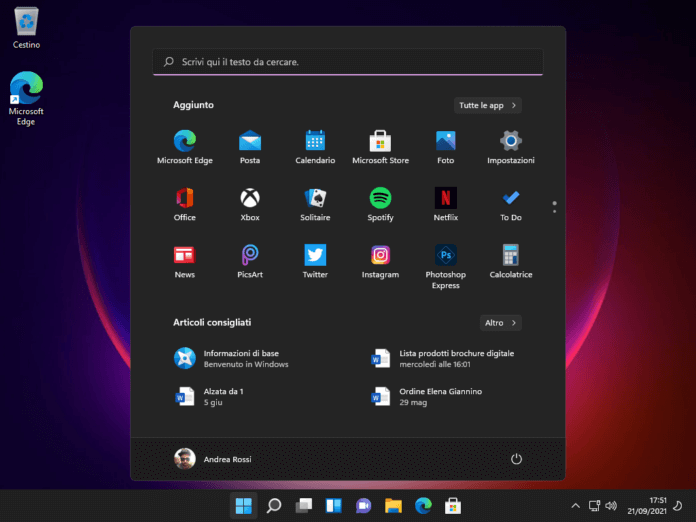The image size is (696, 522).
Task: Open Task View on the taskbar
Action: tap(304, 506)
